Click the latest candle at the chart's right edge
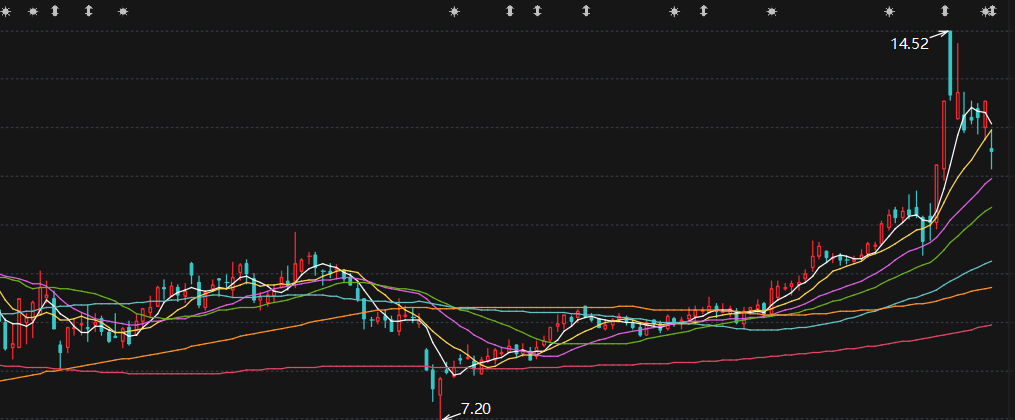Viewport: 1015px width, 420px height. (992, 149)
